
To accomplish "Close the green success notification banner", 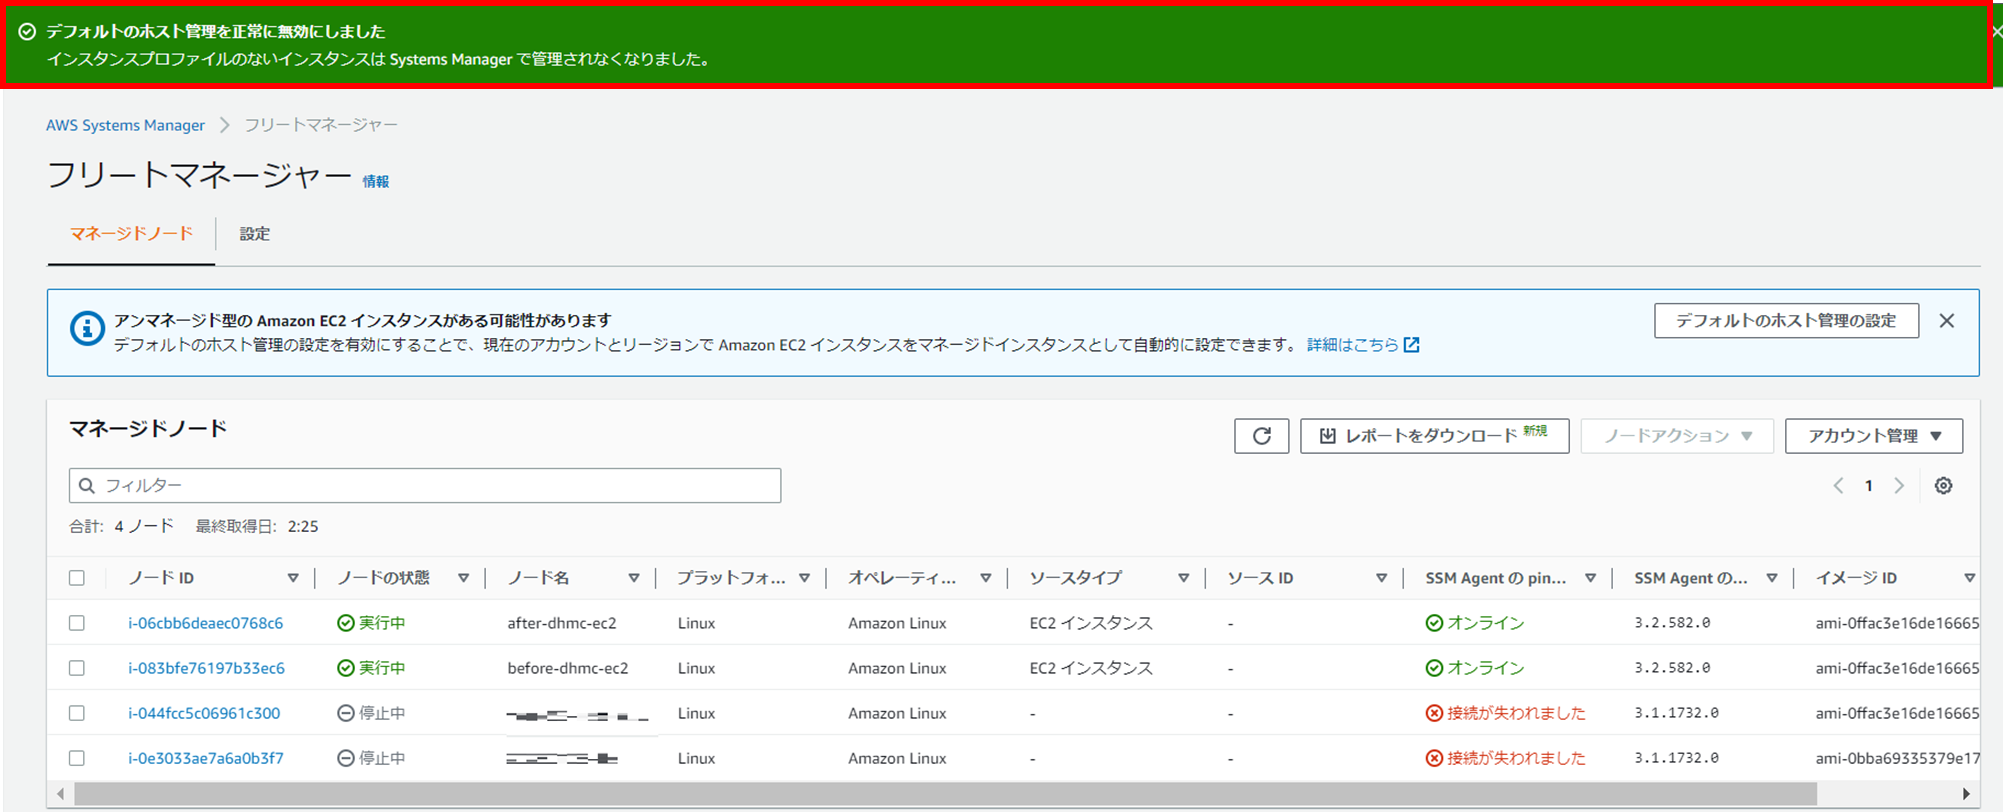I will point(1996,32).
